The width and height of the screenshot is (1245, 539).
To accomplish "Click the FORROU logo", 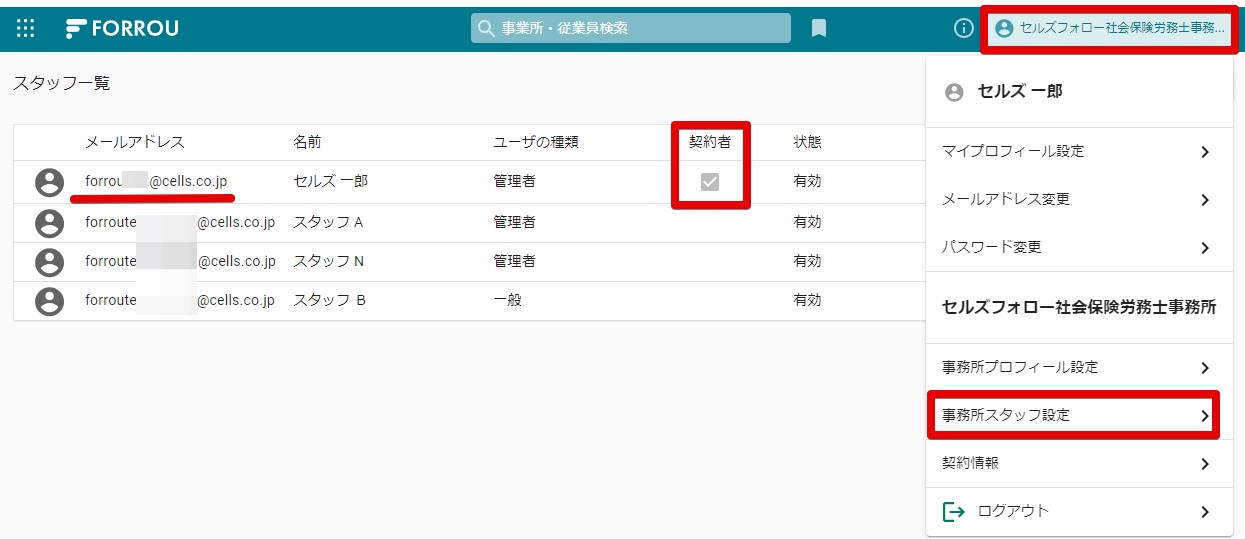I will pos(122,28).
